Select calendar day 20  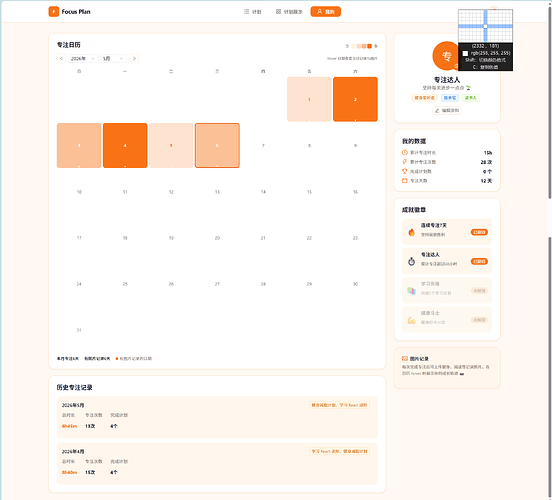[x=217, y=238]
